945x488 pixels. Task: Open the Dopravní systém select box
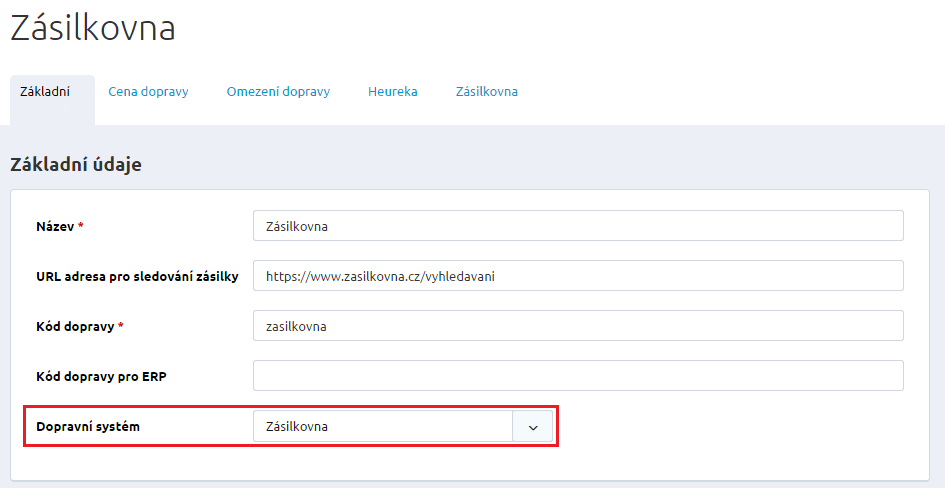coord(383,427)
